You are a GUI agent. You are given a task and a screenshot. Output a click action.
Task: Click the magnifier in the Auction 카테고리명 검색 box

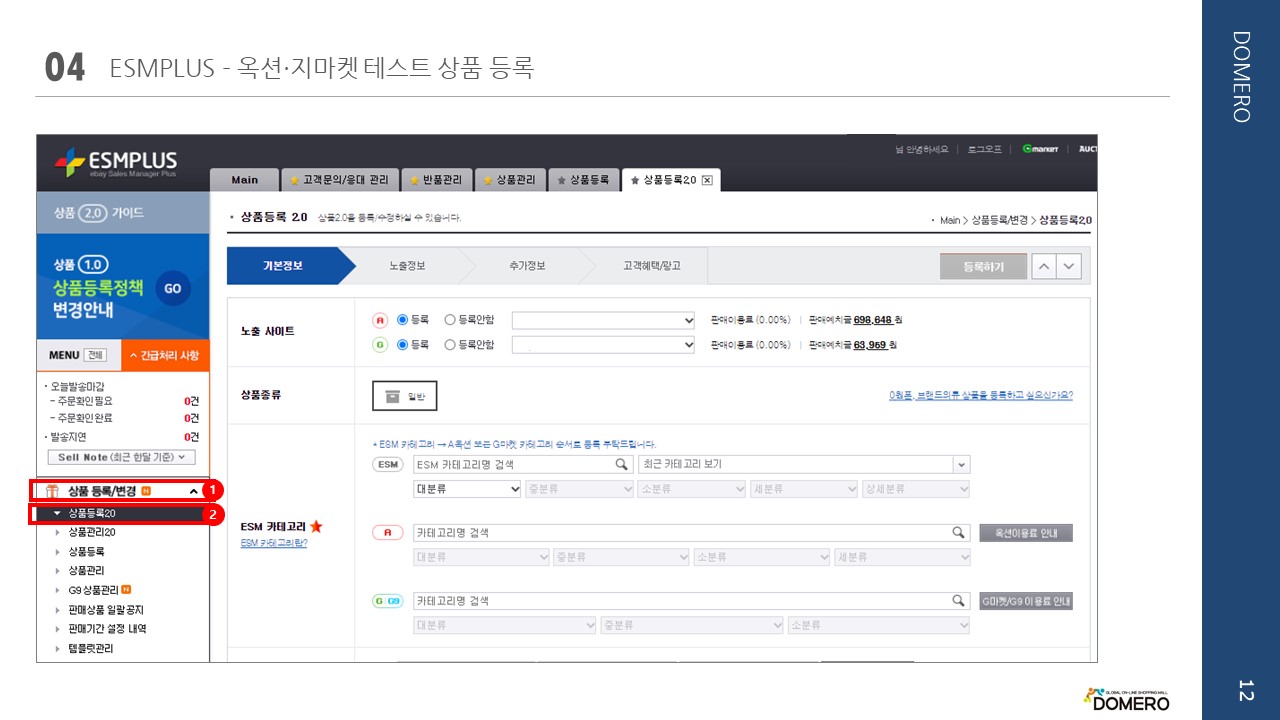[x=957, y=533]
